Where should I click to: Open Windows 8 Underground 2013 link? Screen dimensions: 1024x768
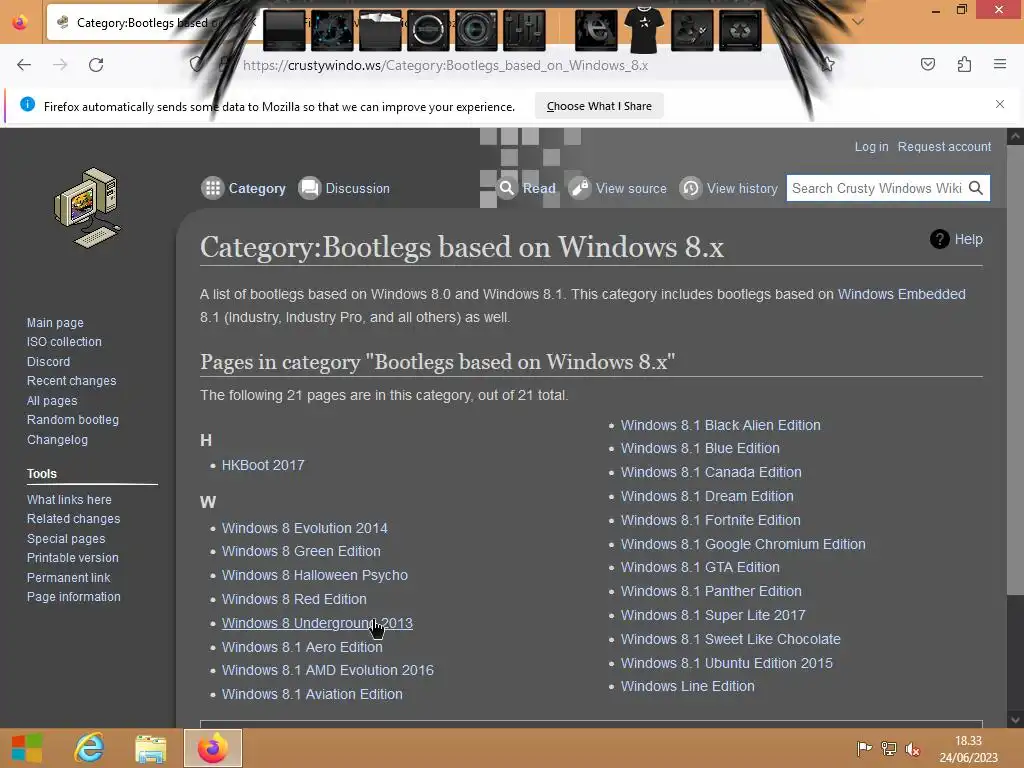point(317,623)
